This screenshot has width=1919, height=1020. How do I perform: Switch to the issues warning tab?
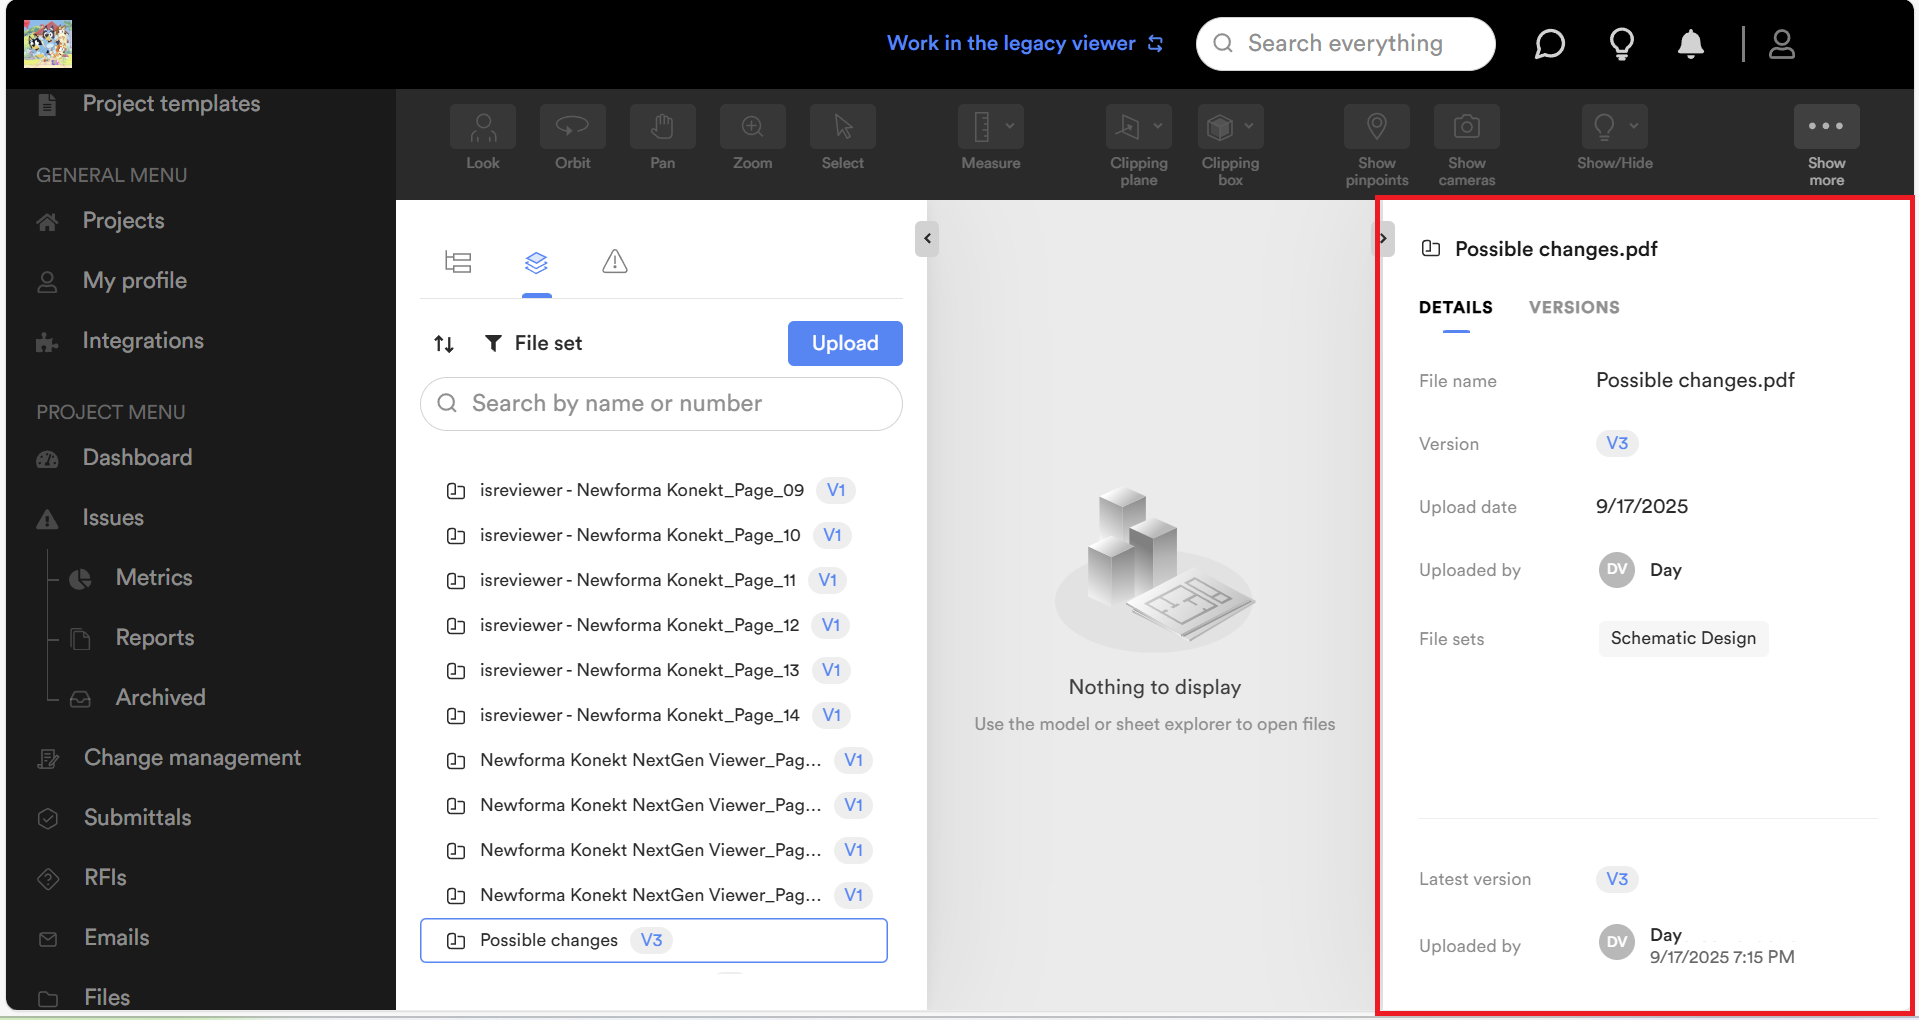click(x=615, y=262)
